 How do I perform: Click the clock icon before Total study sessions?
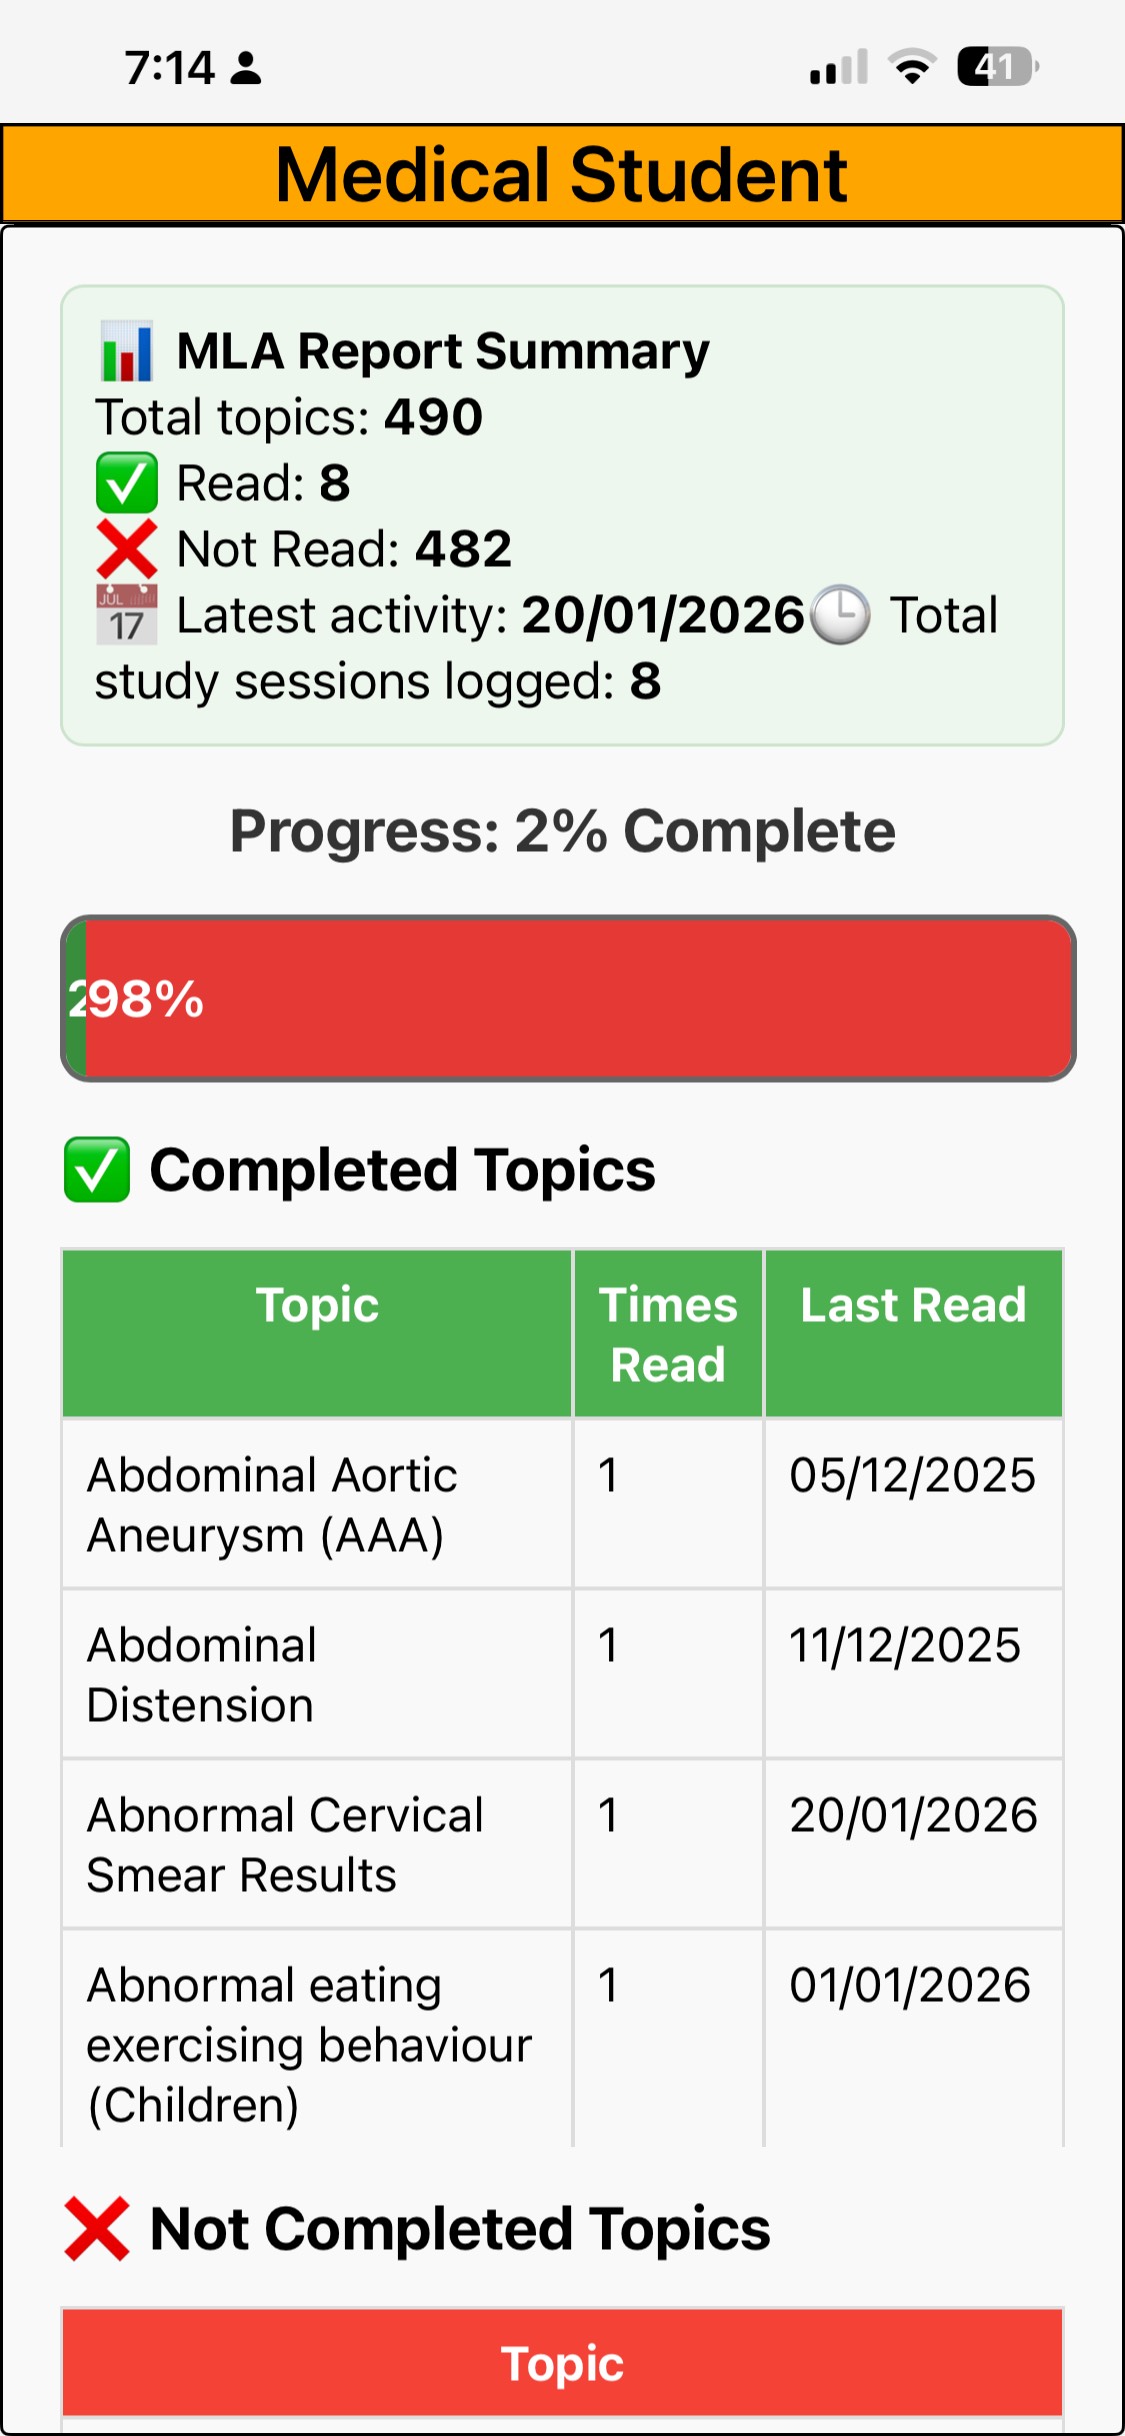click(x=838, y=613)
